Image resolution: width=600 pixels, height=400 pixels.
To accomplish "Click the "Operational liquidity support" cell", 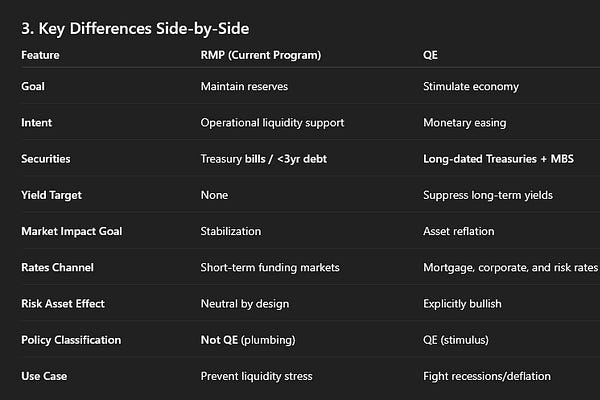I will pyautogui.click(x=270, y=123).
